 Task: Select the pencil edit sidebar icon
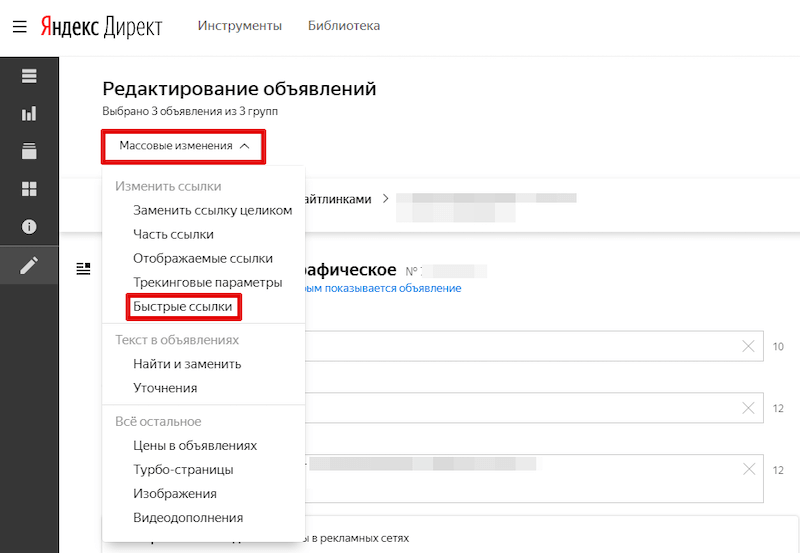click(29, 265)
